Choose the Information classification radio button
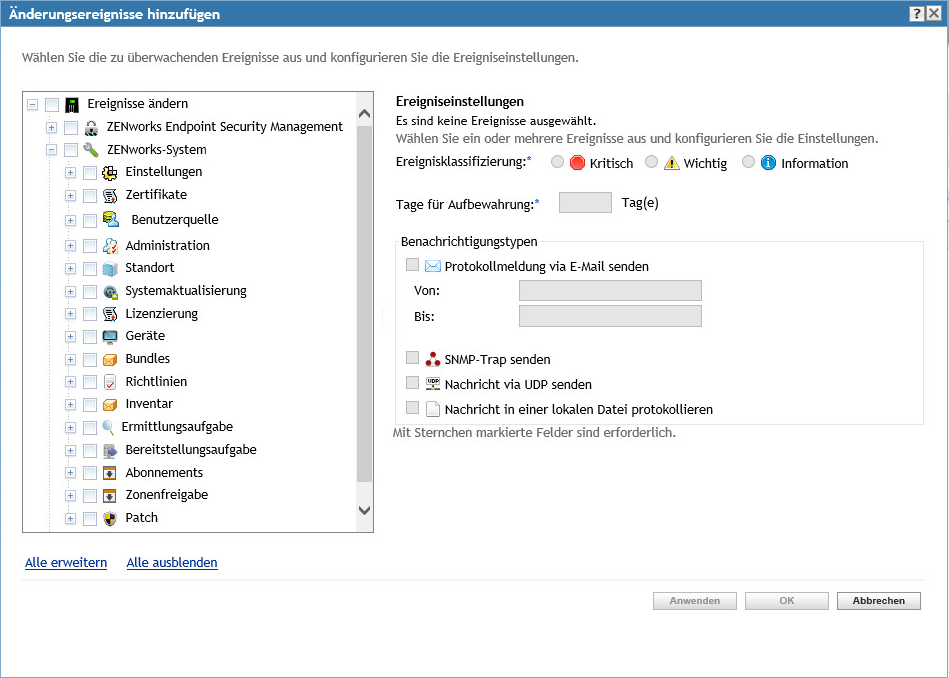 (x=748, y=162)
